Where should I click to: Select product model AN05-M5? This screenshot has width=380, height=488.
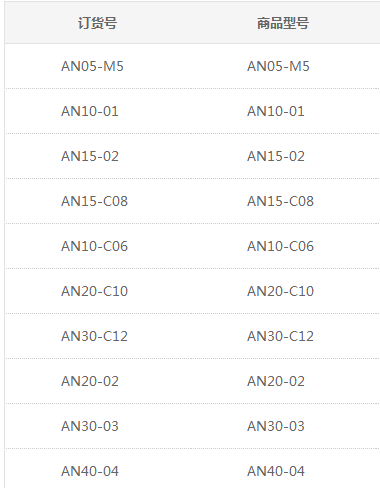point(278,66)
